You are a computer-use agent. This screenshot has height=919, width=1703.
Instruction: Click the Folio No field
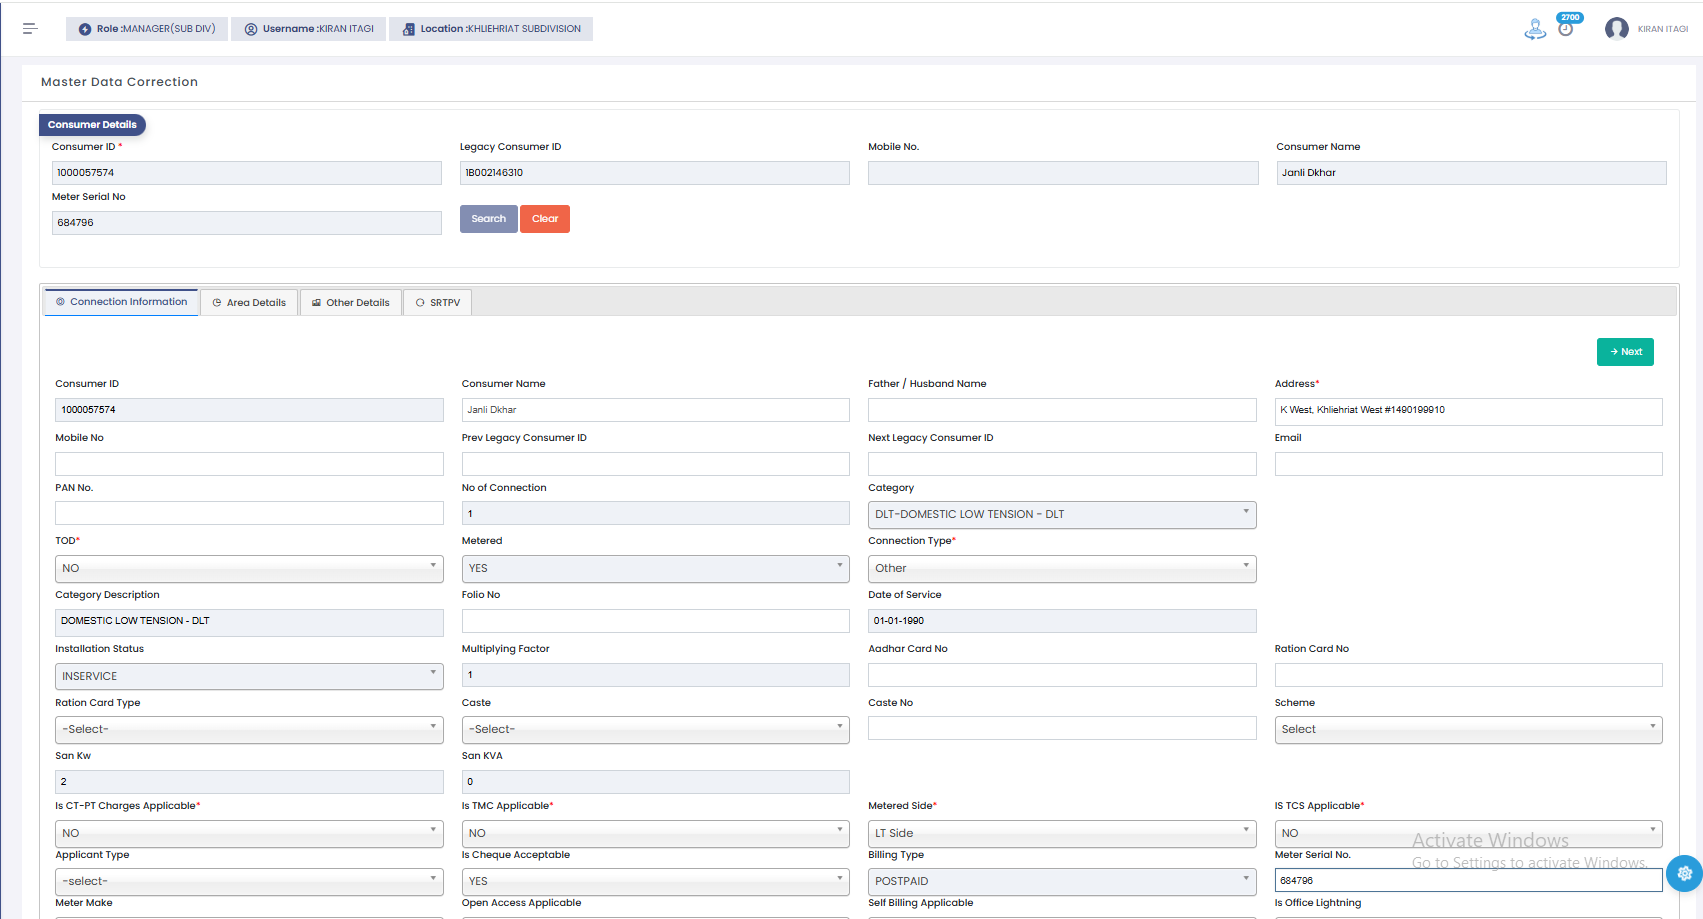coord(655,621)
